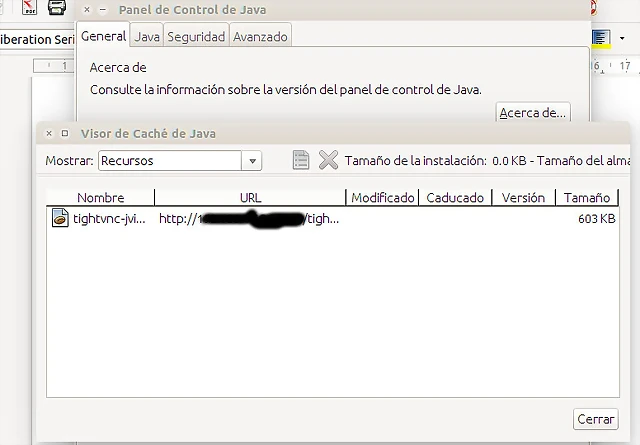
Task: Click the text alignment icon in the background toolbar
Action: coord(601,38)
